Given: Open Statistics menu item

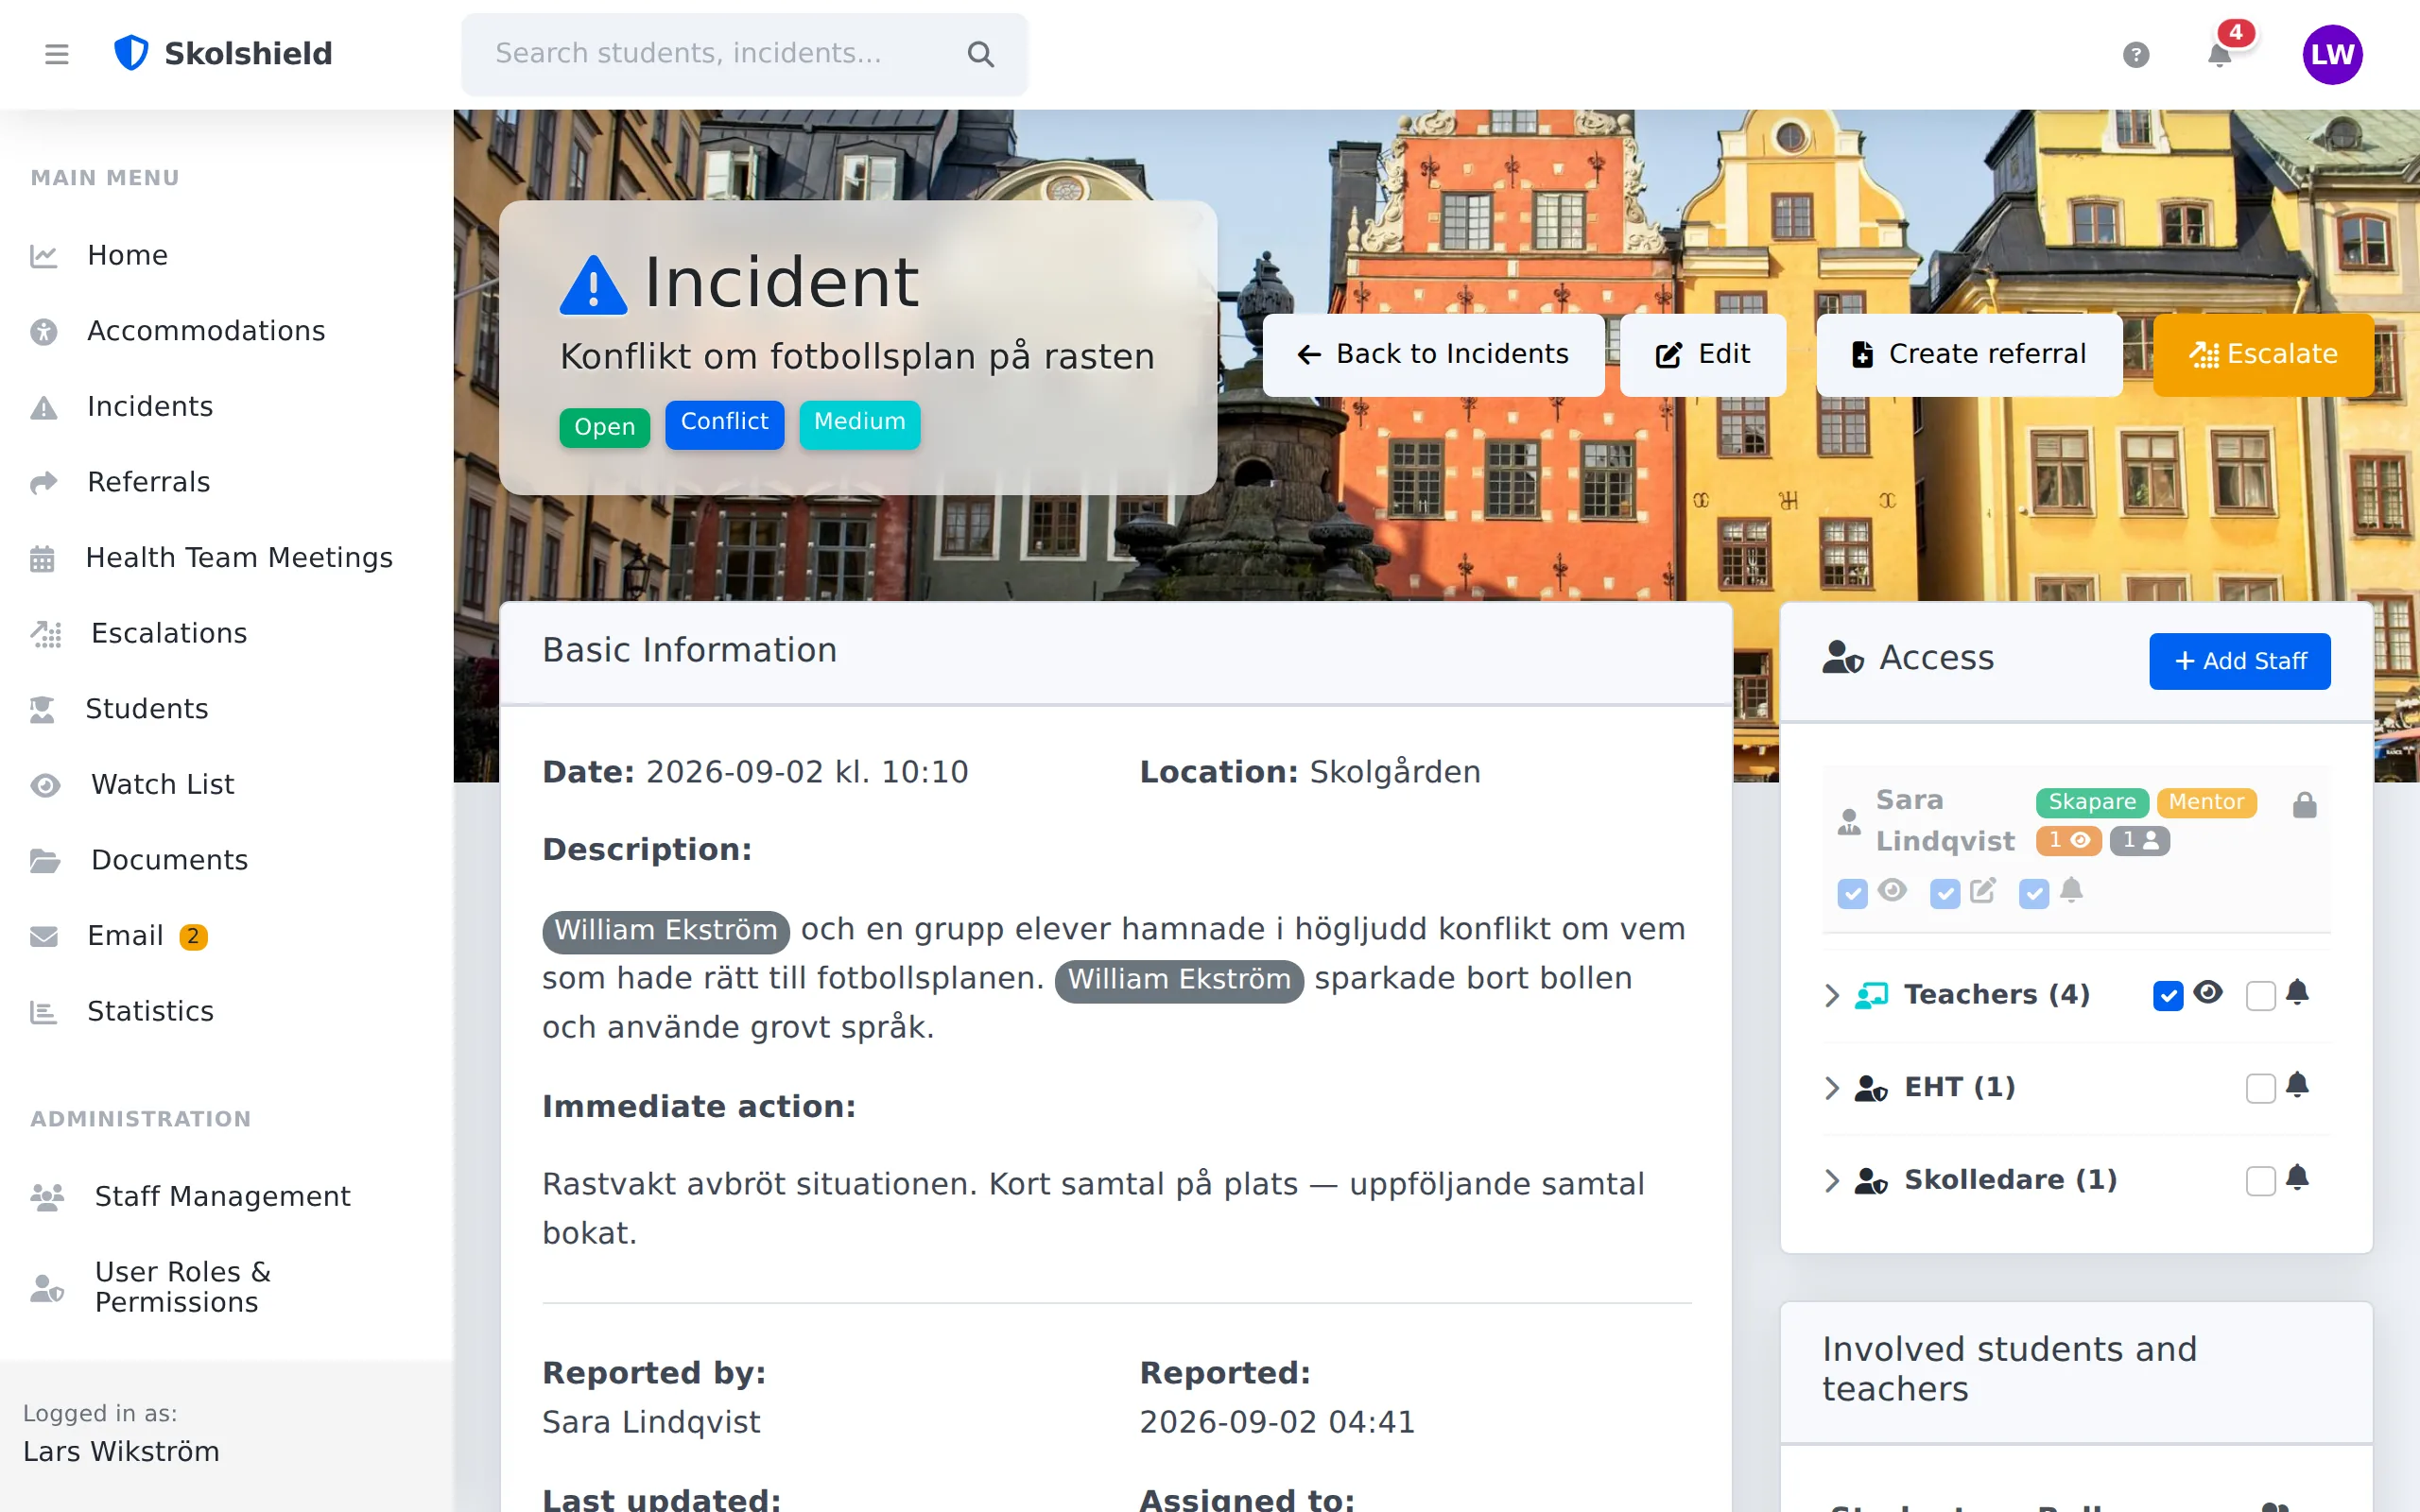Looking at the screenshot, I should 226,1012.
